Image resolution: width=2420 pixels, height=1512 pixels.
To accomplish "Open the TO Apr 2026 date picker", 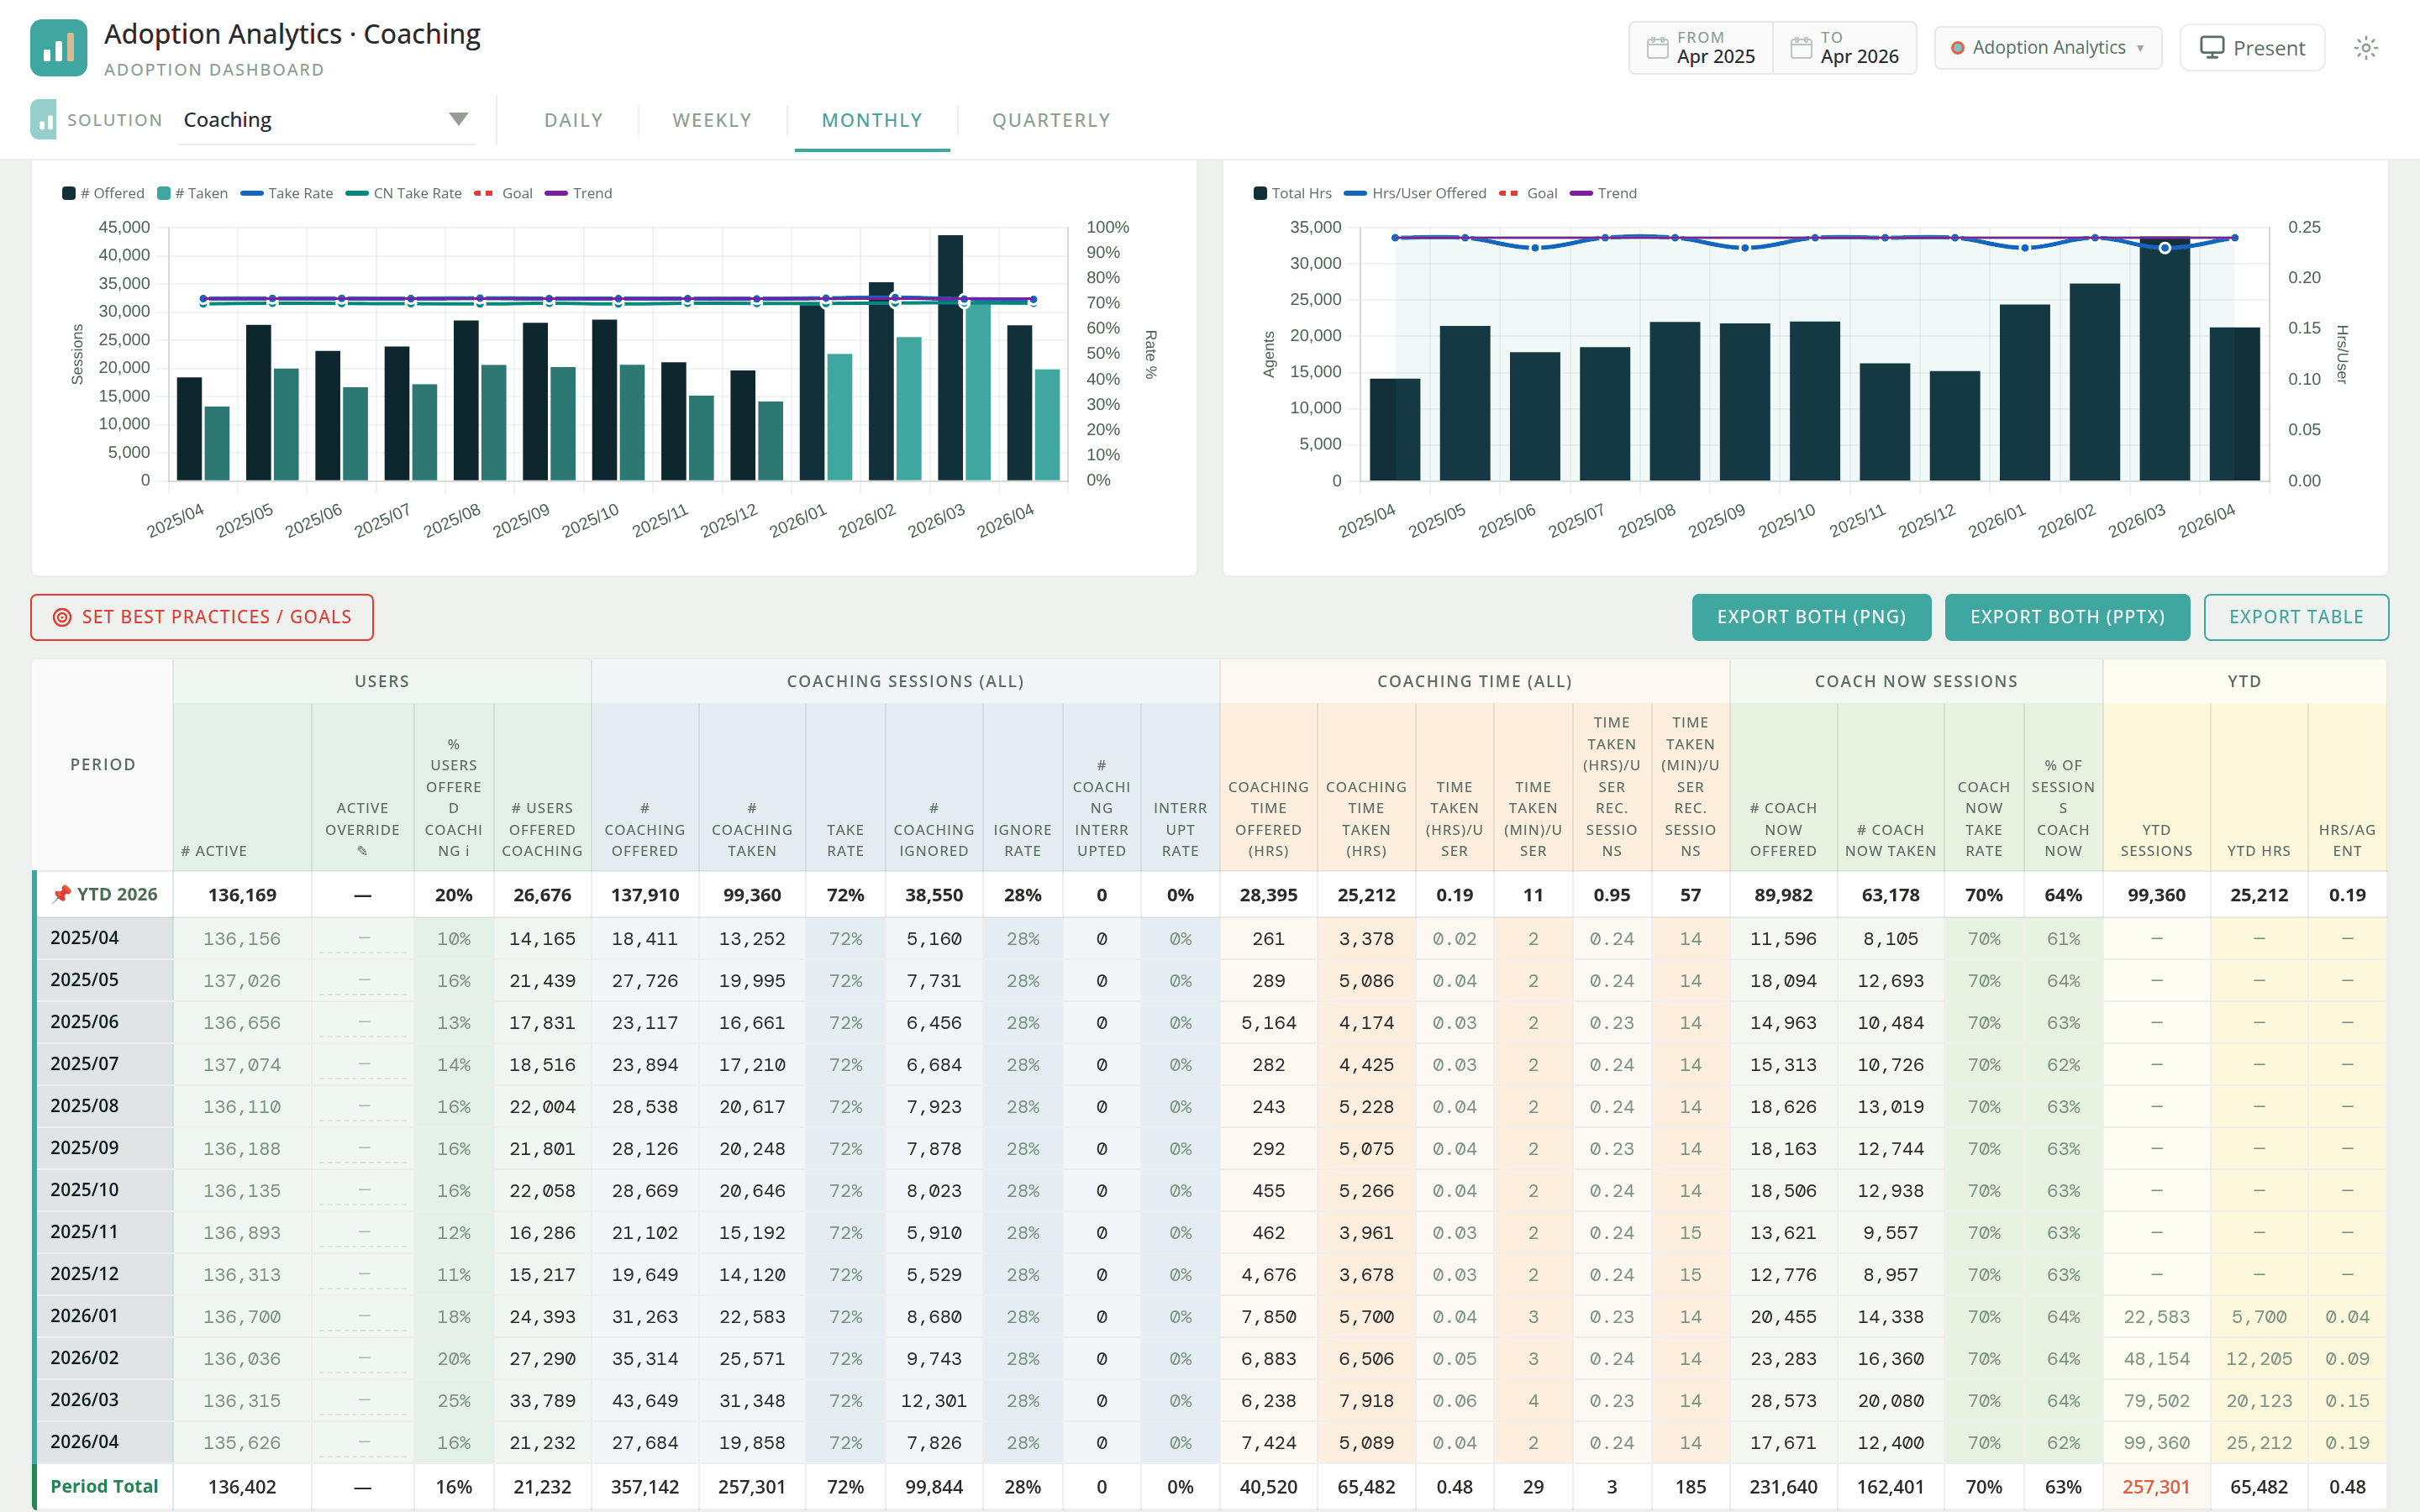I will click(x=1845, y=48).
